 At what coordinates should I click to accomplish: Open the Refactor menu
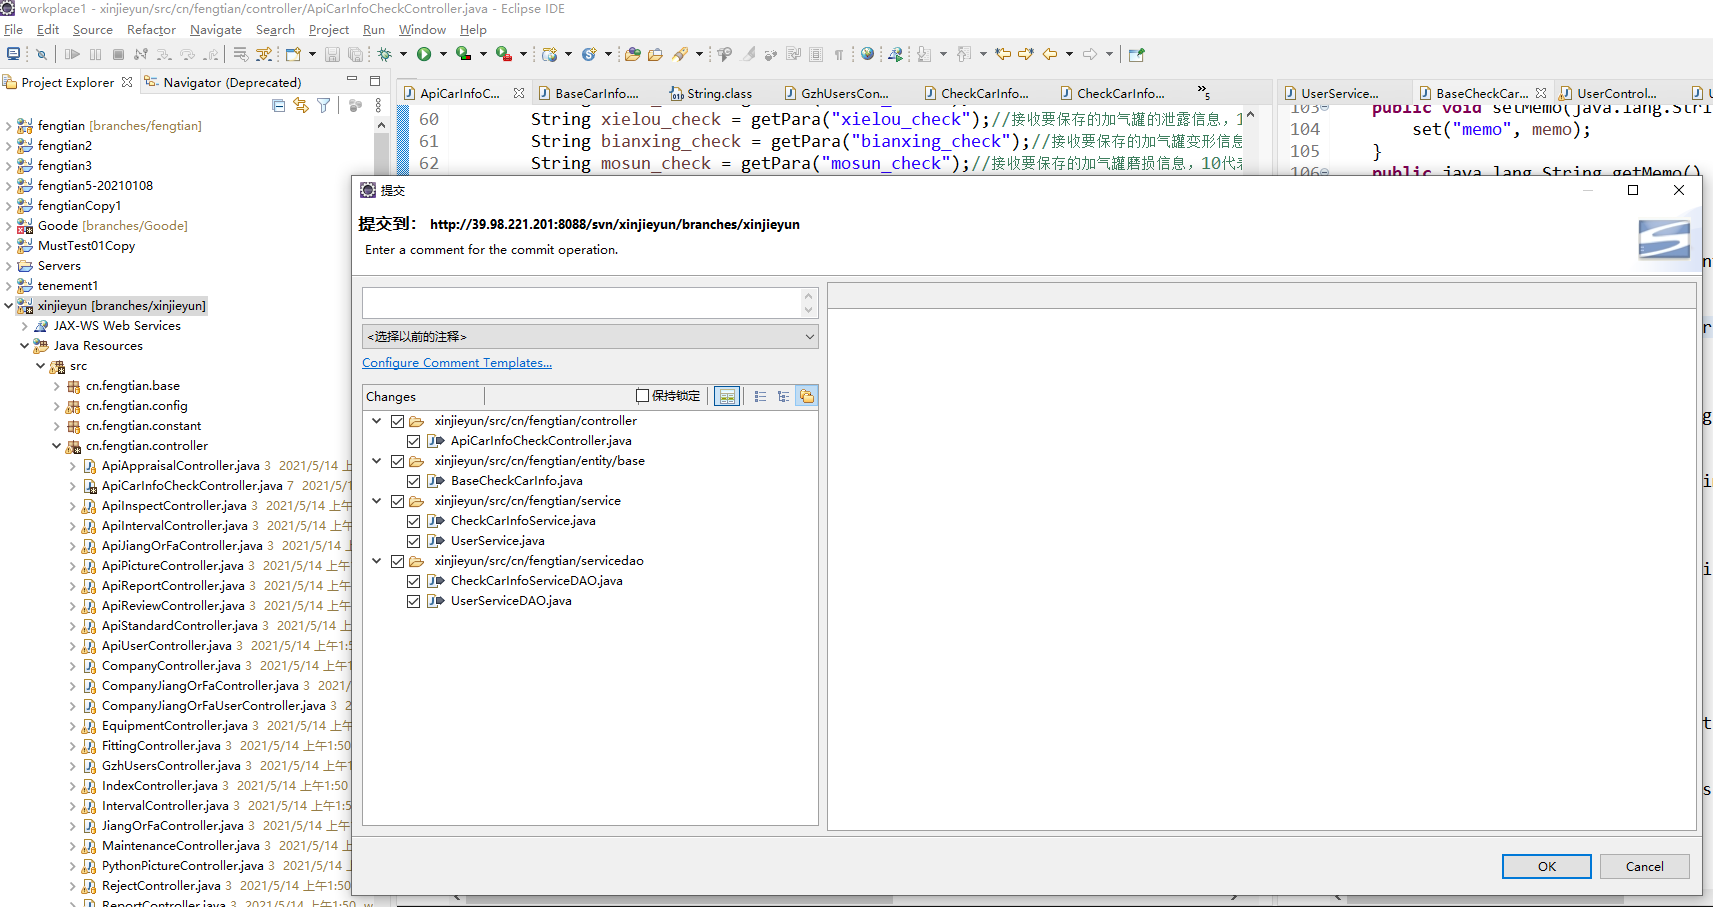coord(151,30)
